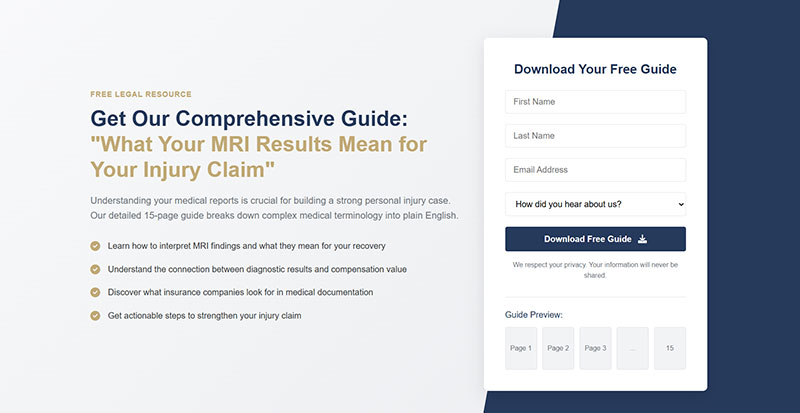Click the checkmark icon beside 'Discover what insurance companies'

pyautogui.click(x=95, y=292)
